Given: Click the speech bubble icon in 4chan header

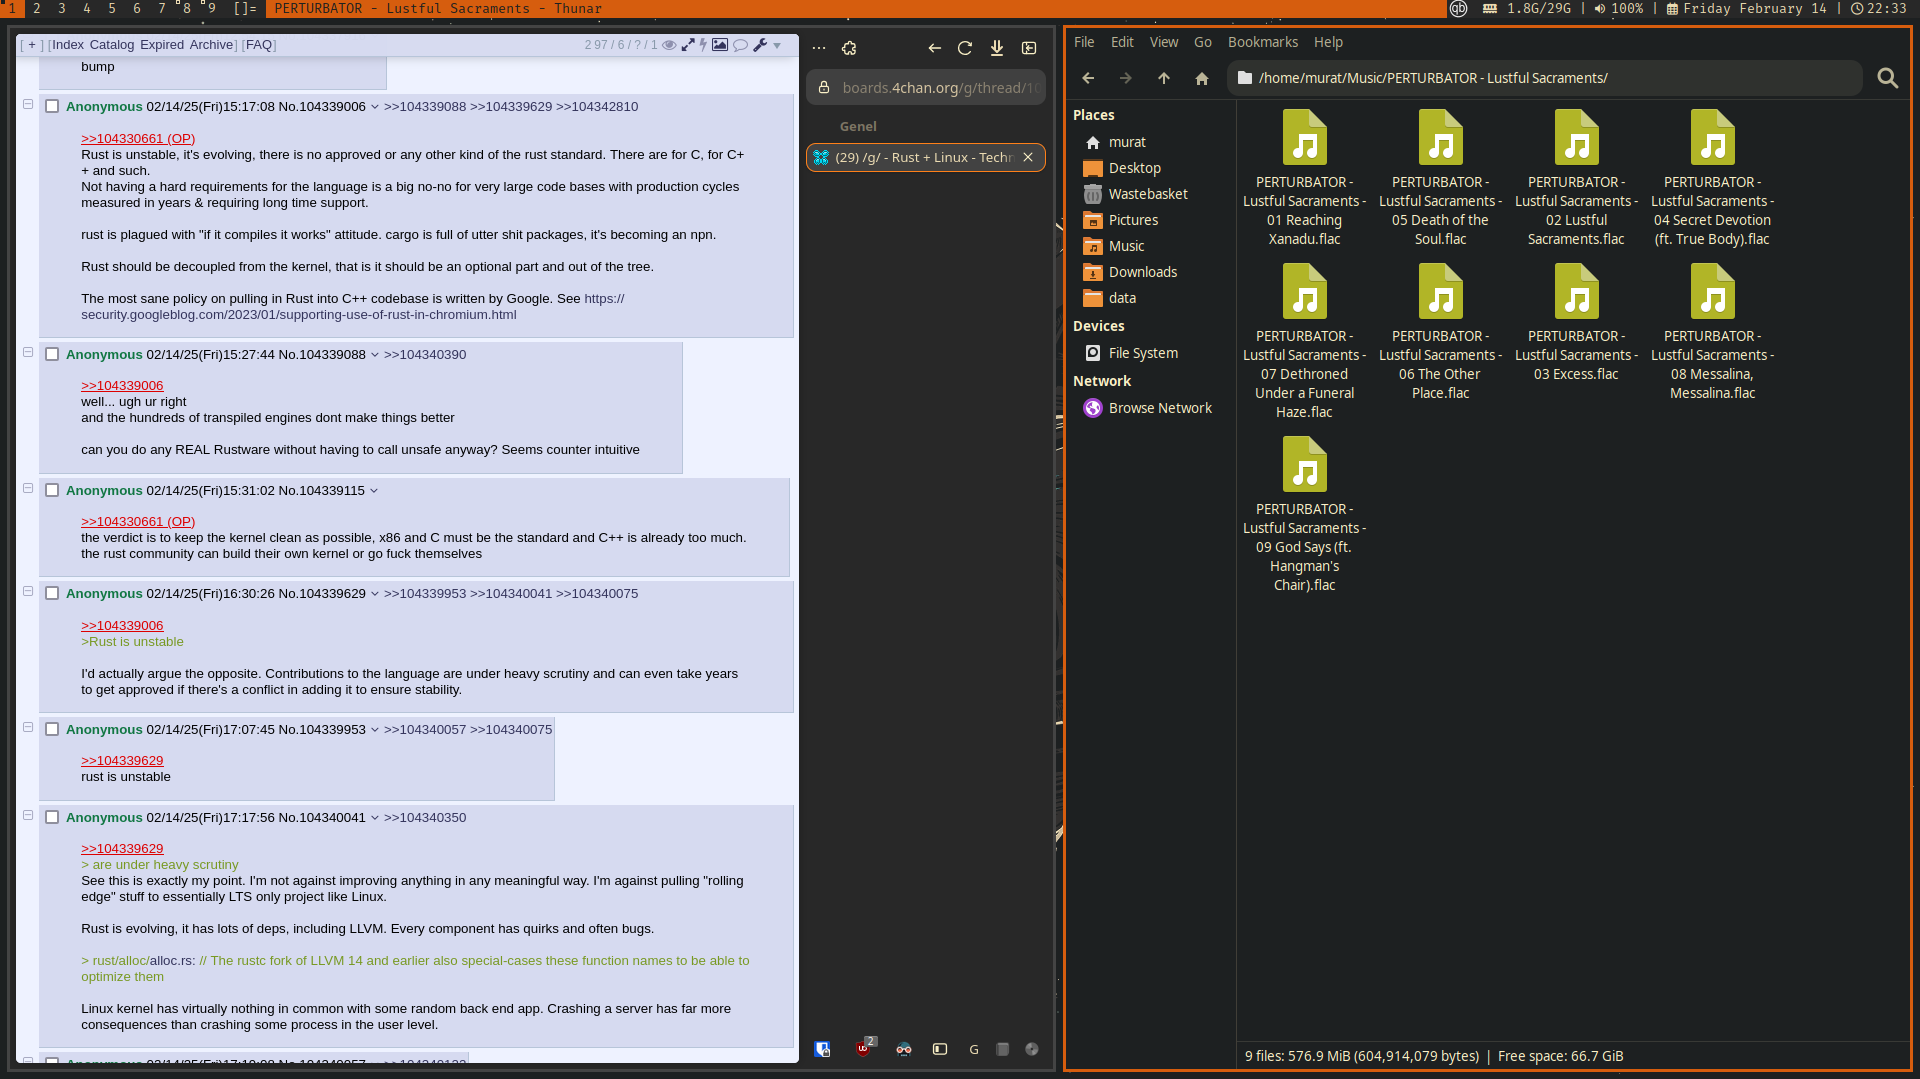Looking at the screenshot, I should tap(741, 45).
